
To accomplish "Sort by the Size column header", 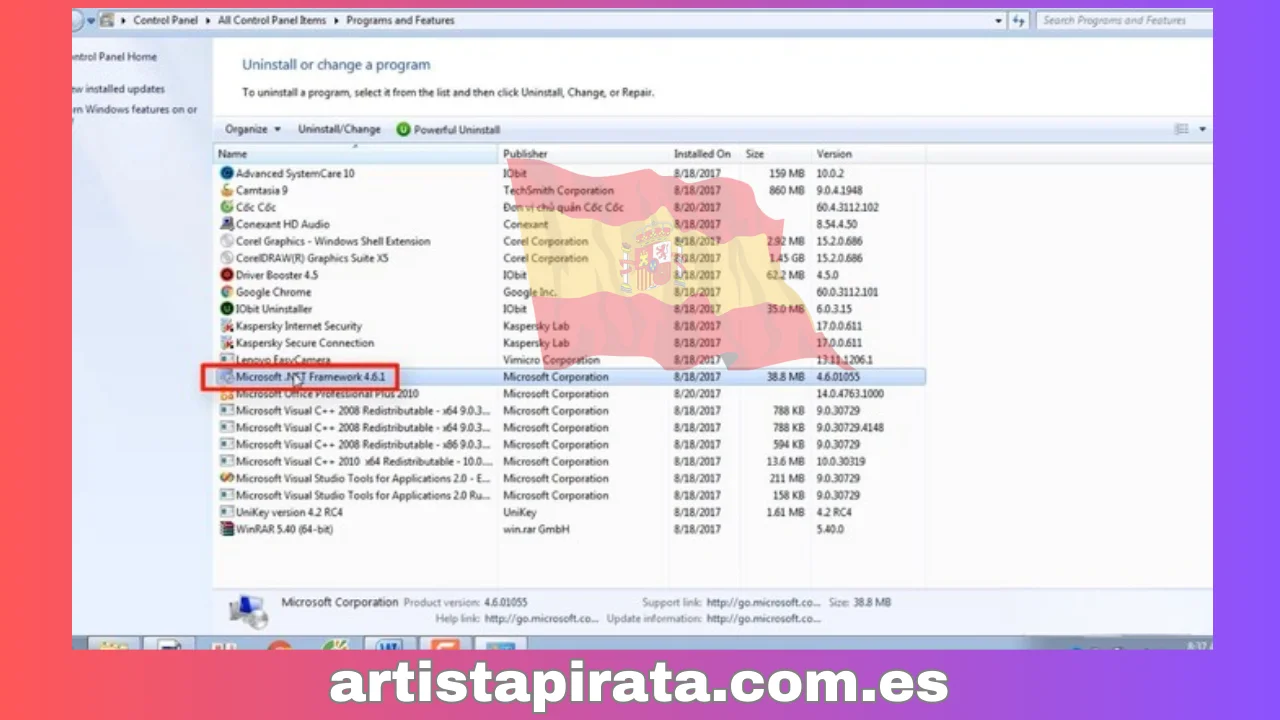I will pos(776,154).
